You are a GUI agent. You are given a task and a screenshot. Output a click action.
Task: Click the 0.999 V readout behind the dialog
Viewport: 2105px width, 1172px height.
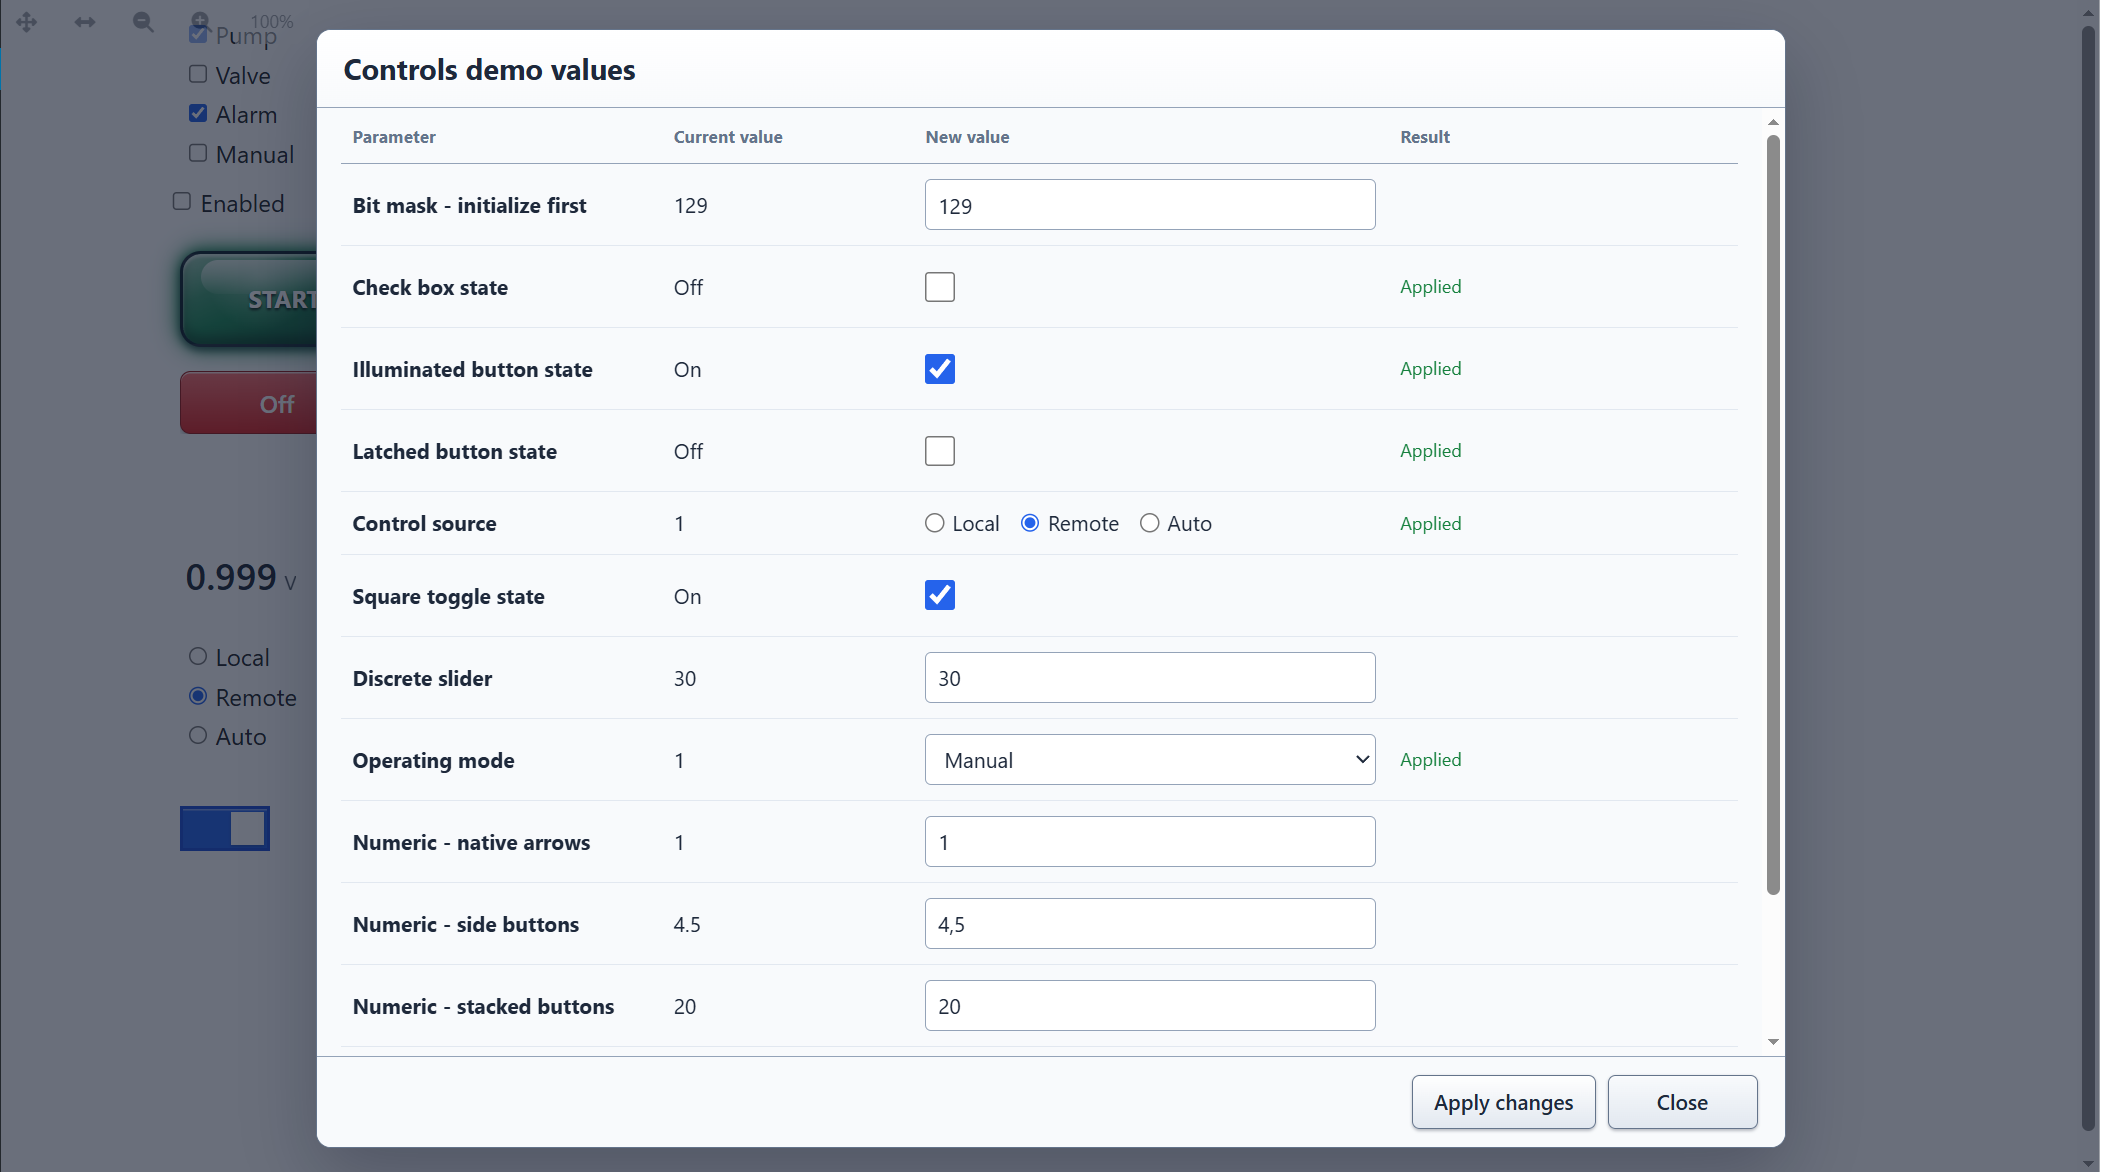click(x=241, y=577)
